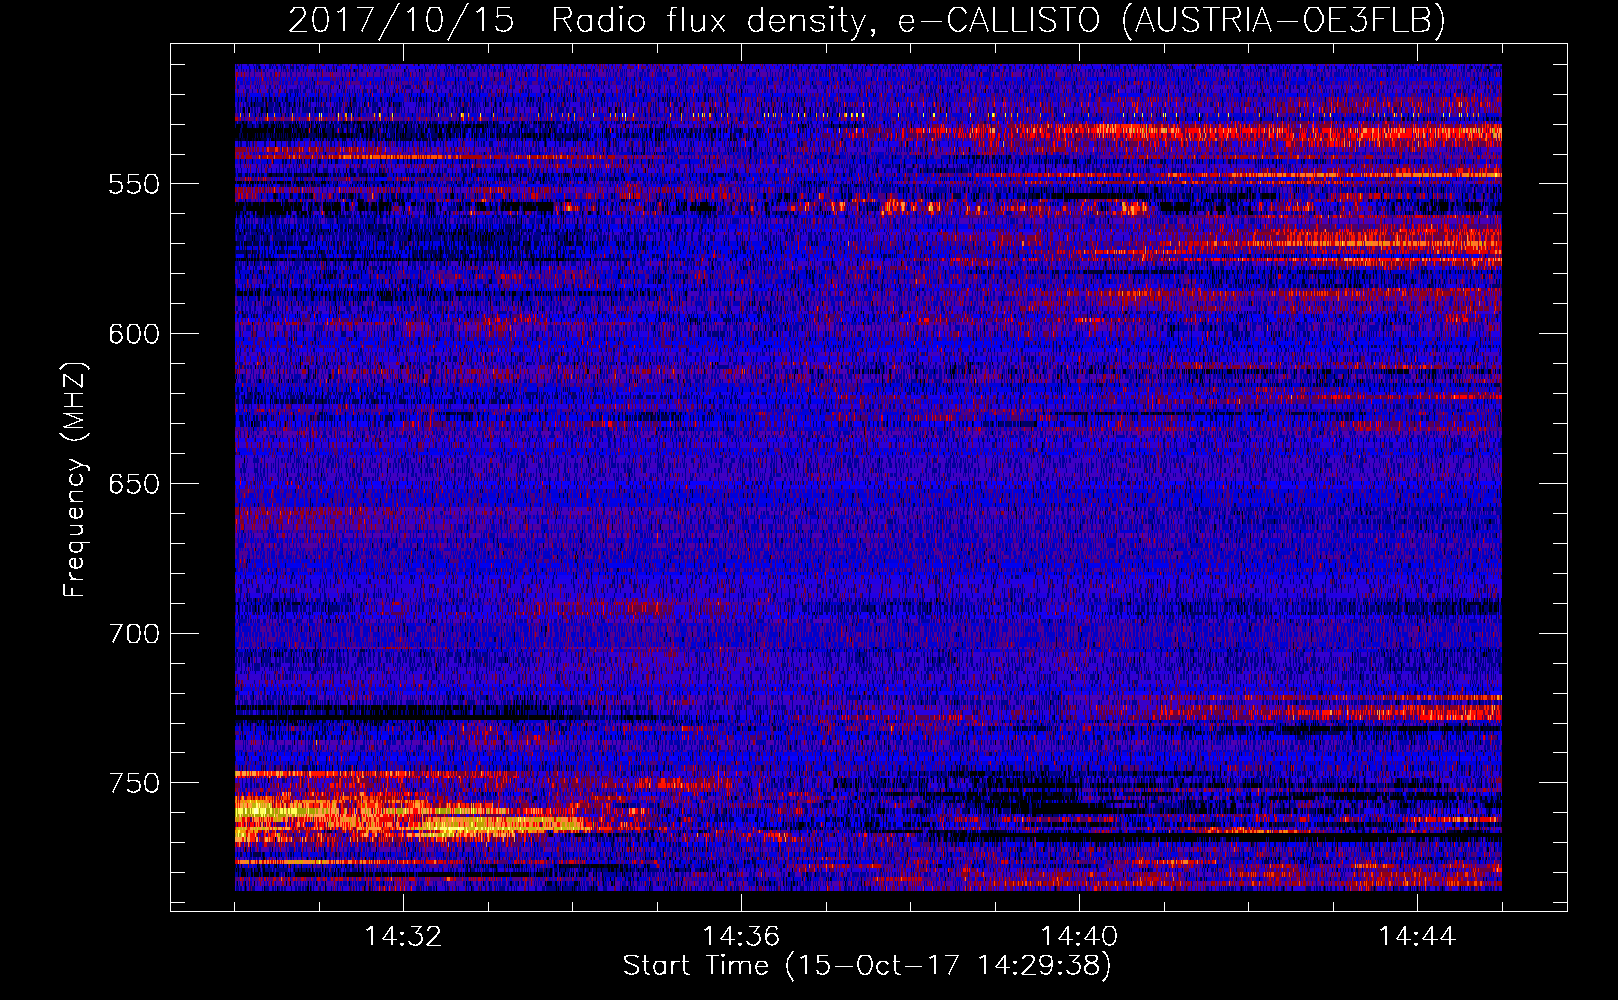Click the 600 frequency tick label
This screenshot has width=1618, height=1000.
tap(134, 334)
